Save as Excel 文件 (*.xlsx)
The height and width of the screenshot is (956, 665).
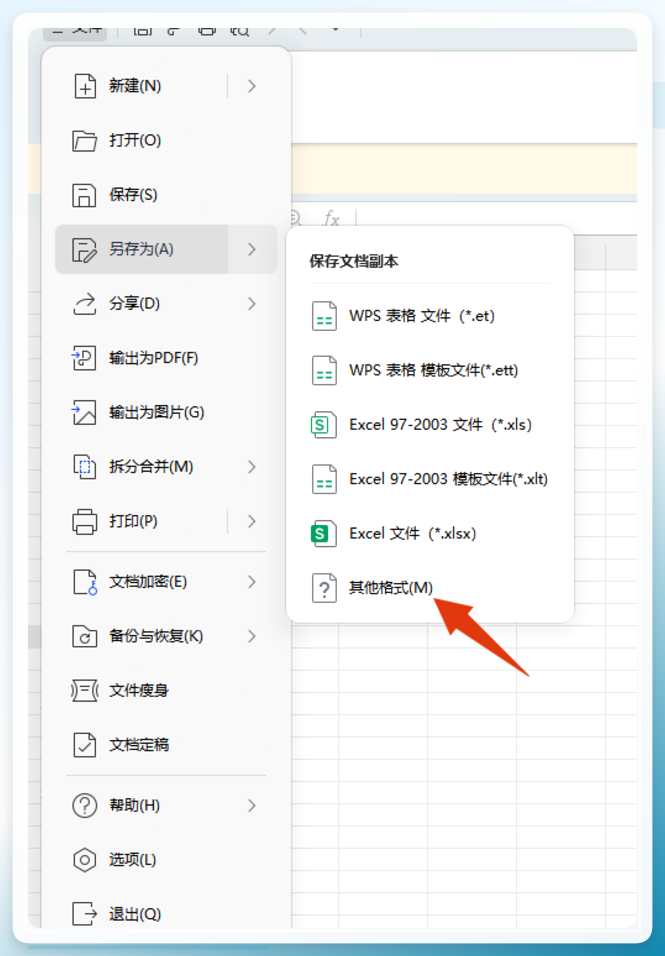[430, 533]
